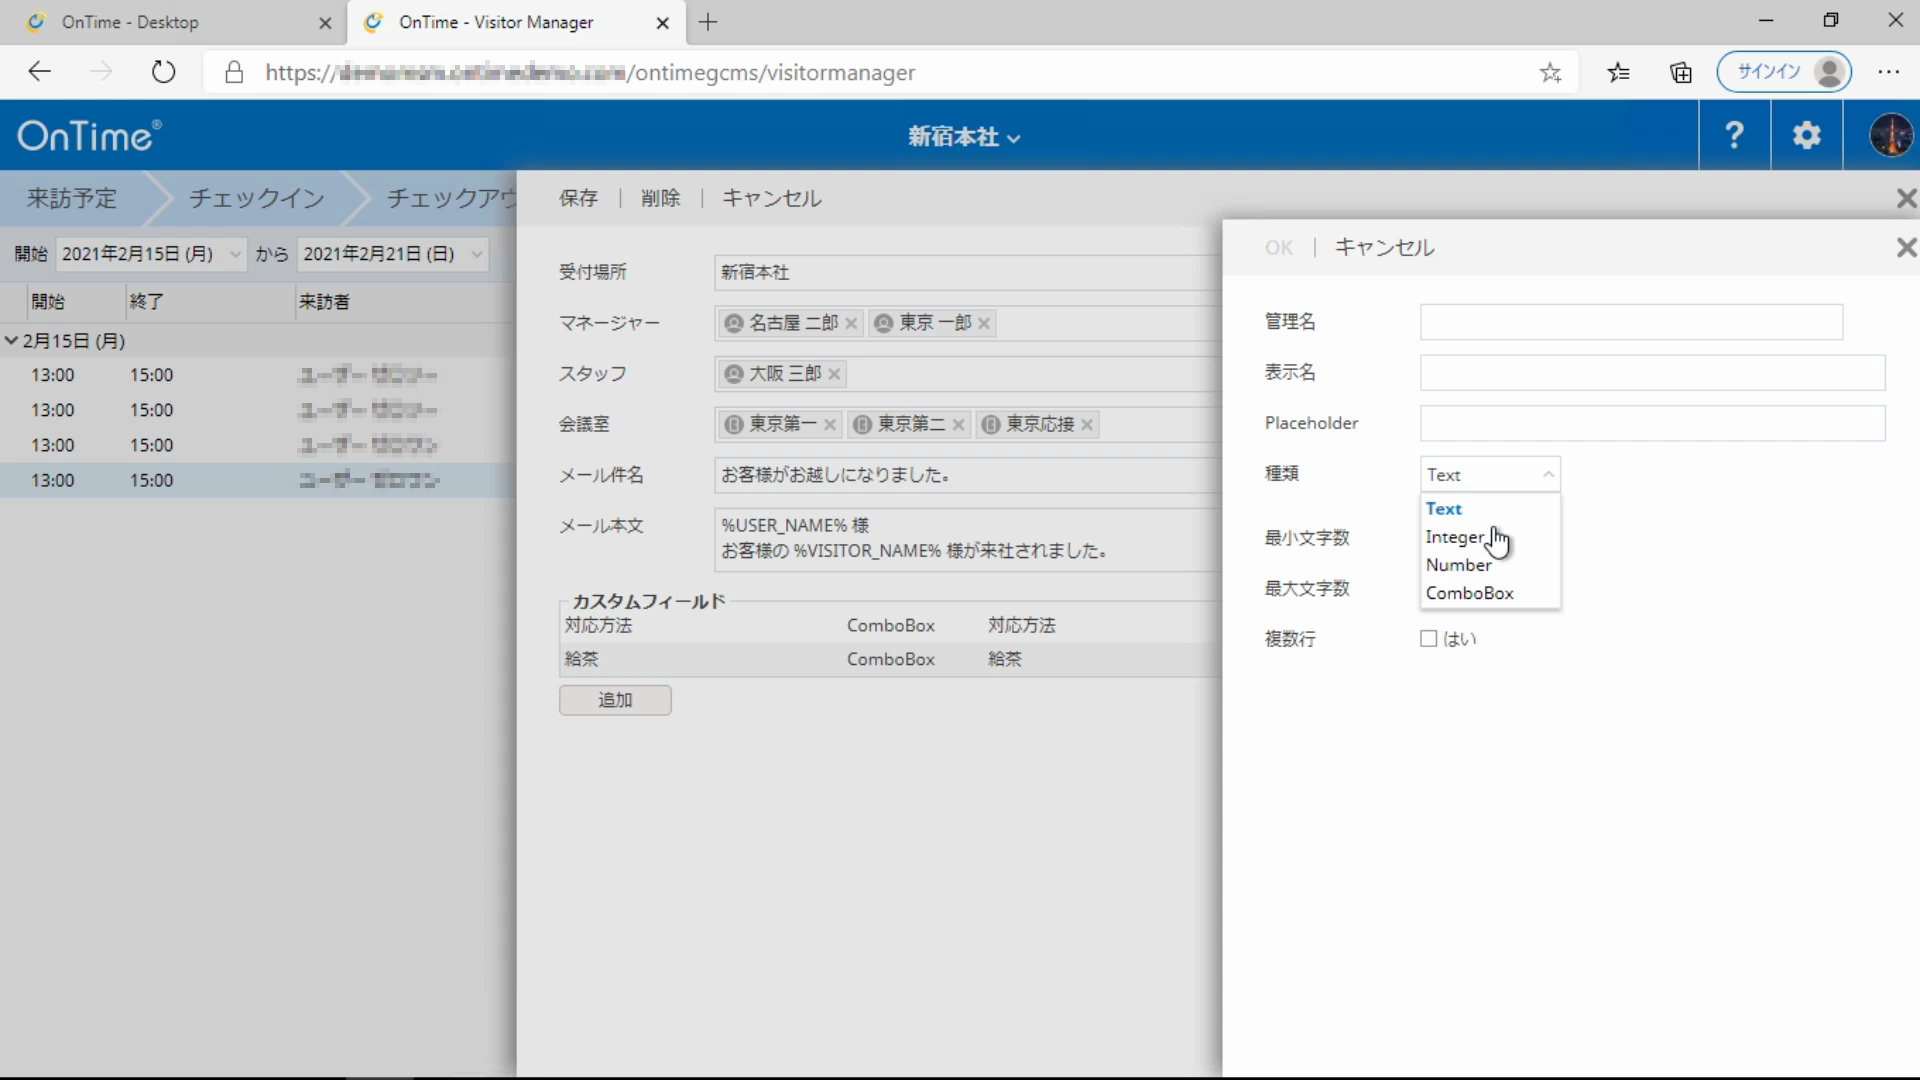Screen dimensions: 1920x1080
Task: Close the custom field dialog with X
Action: click(1906, 248)
